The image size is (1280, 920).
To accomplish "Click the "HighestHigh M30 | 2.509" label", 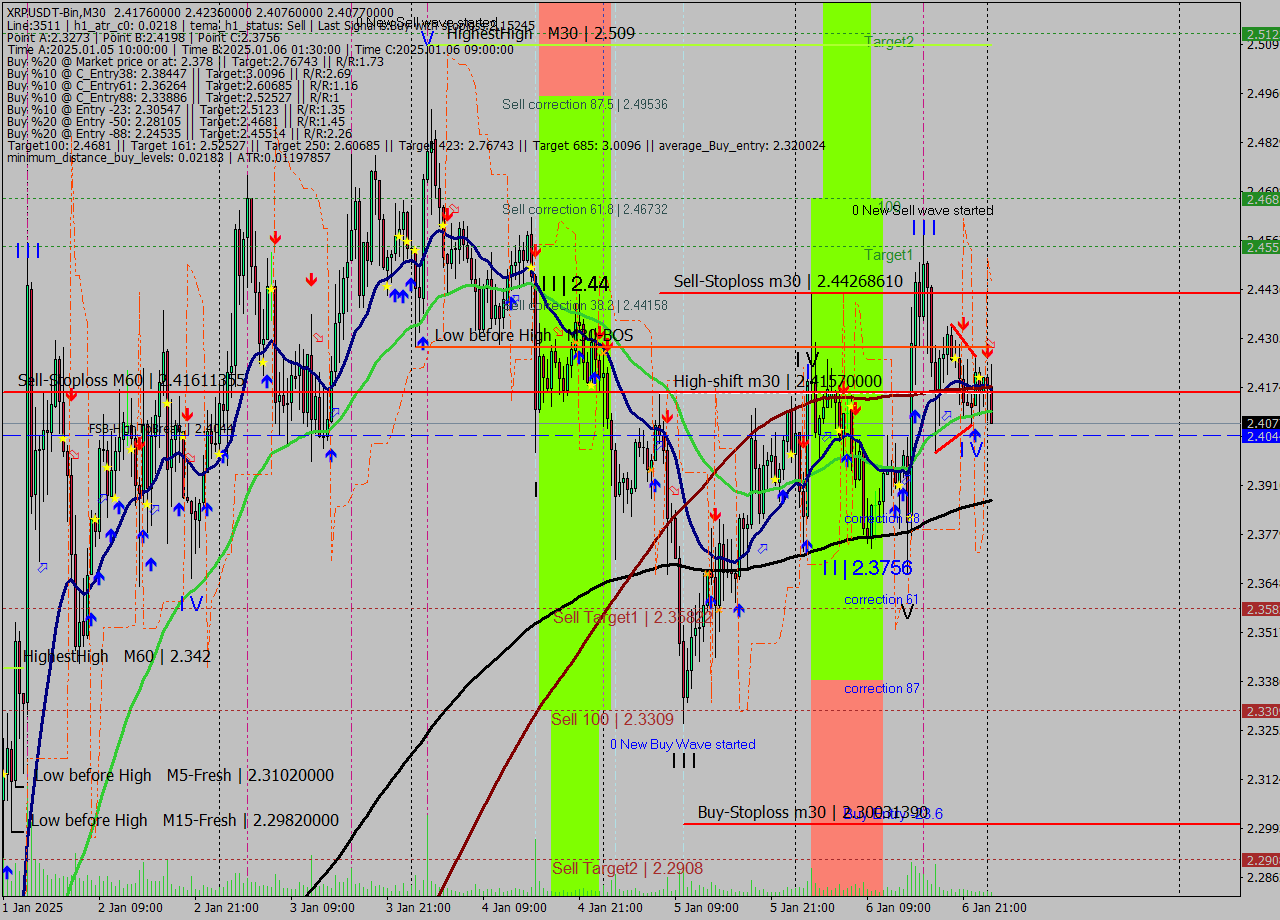I will coord(541,33).
